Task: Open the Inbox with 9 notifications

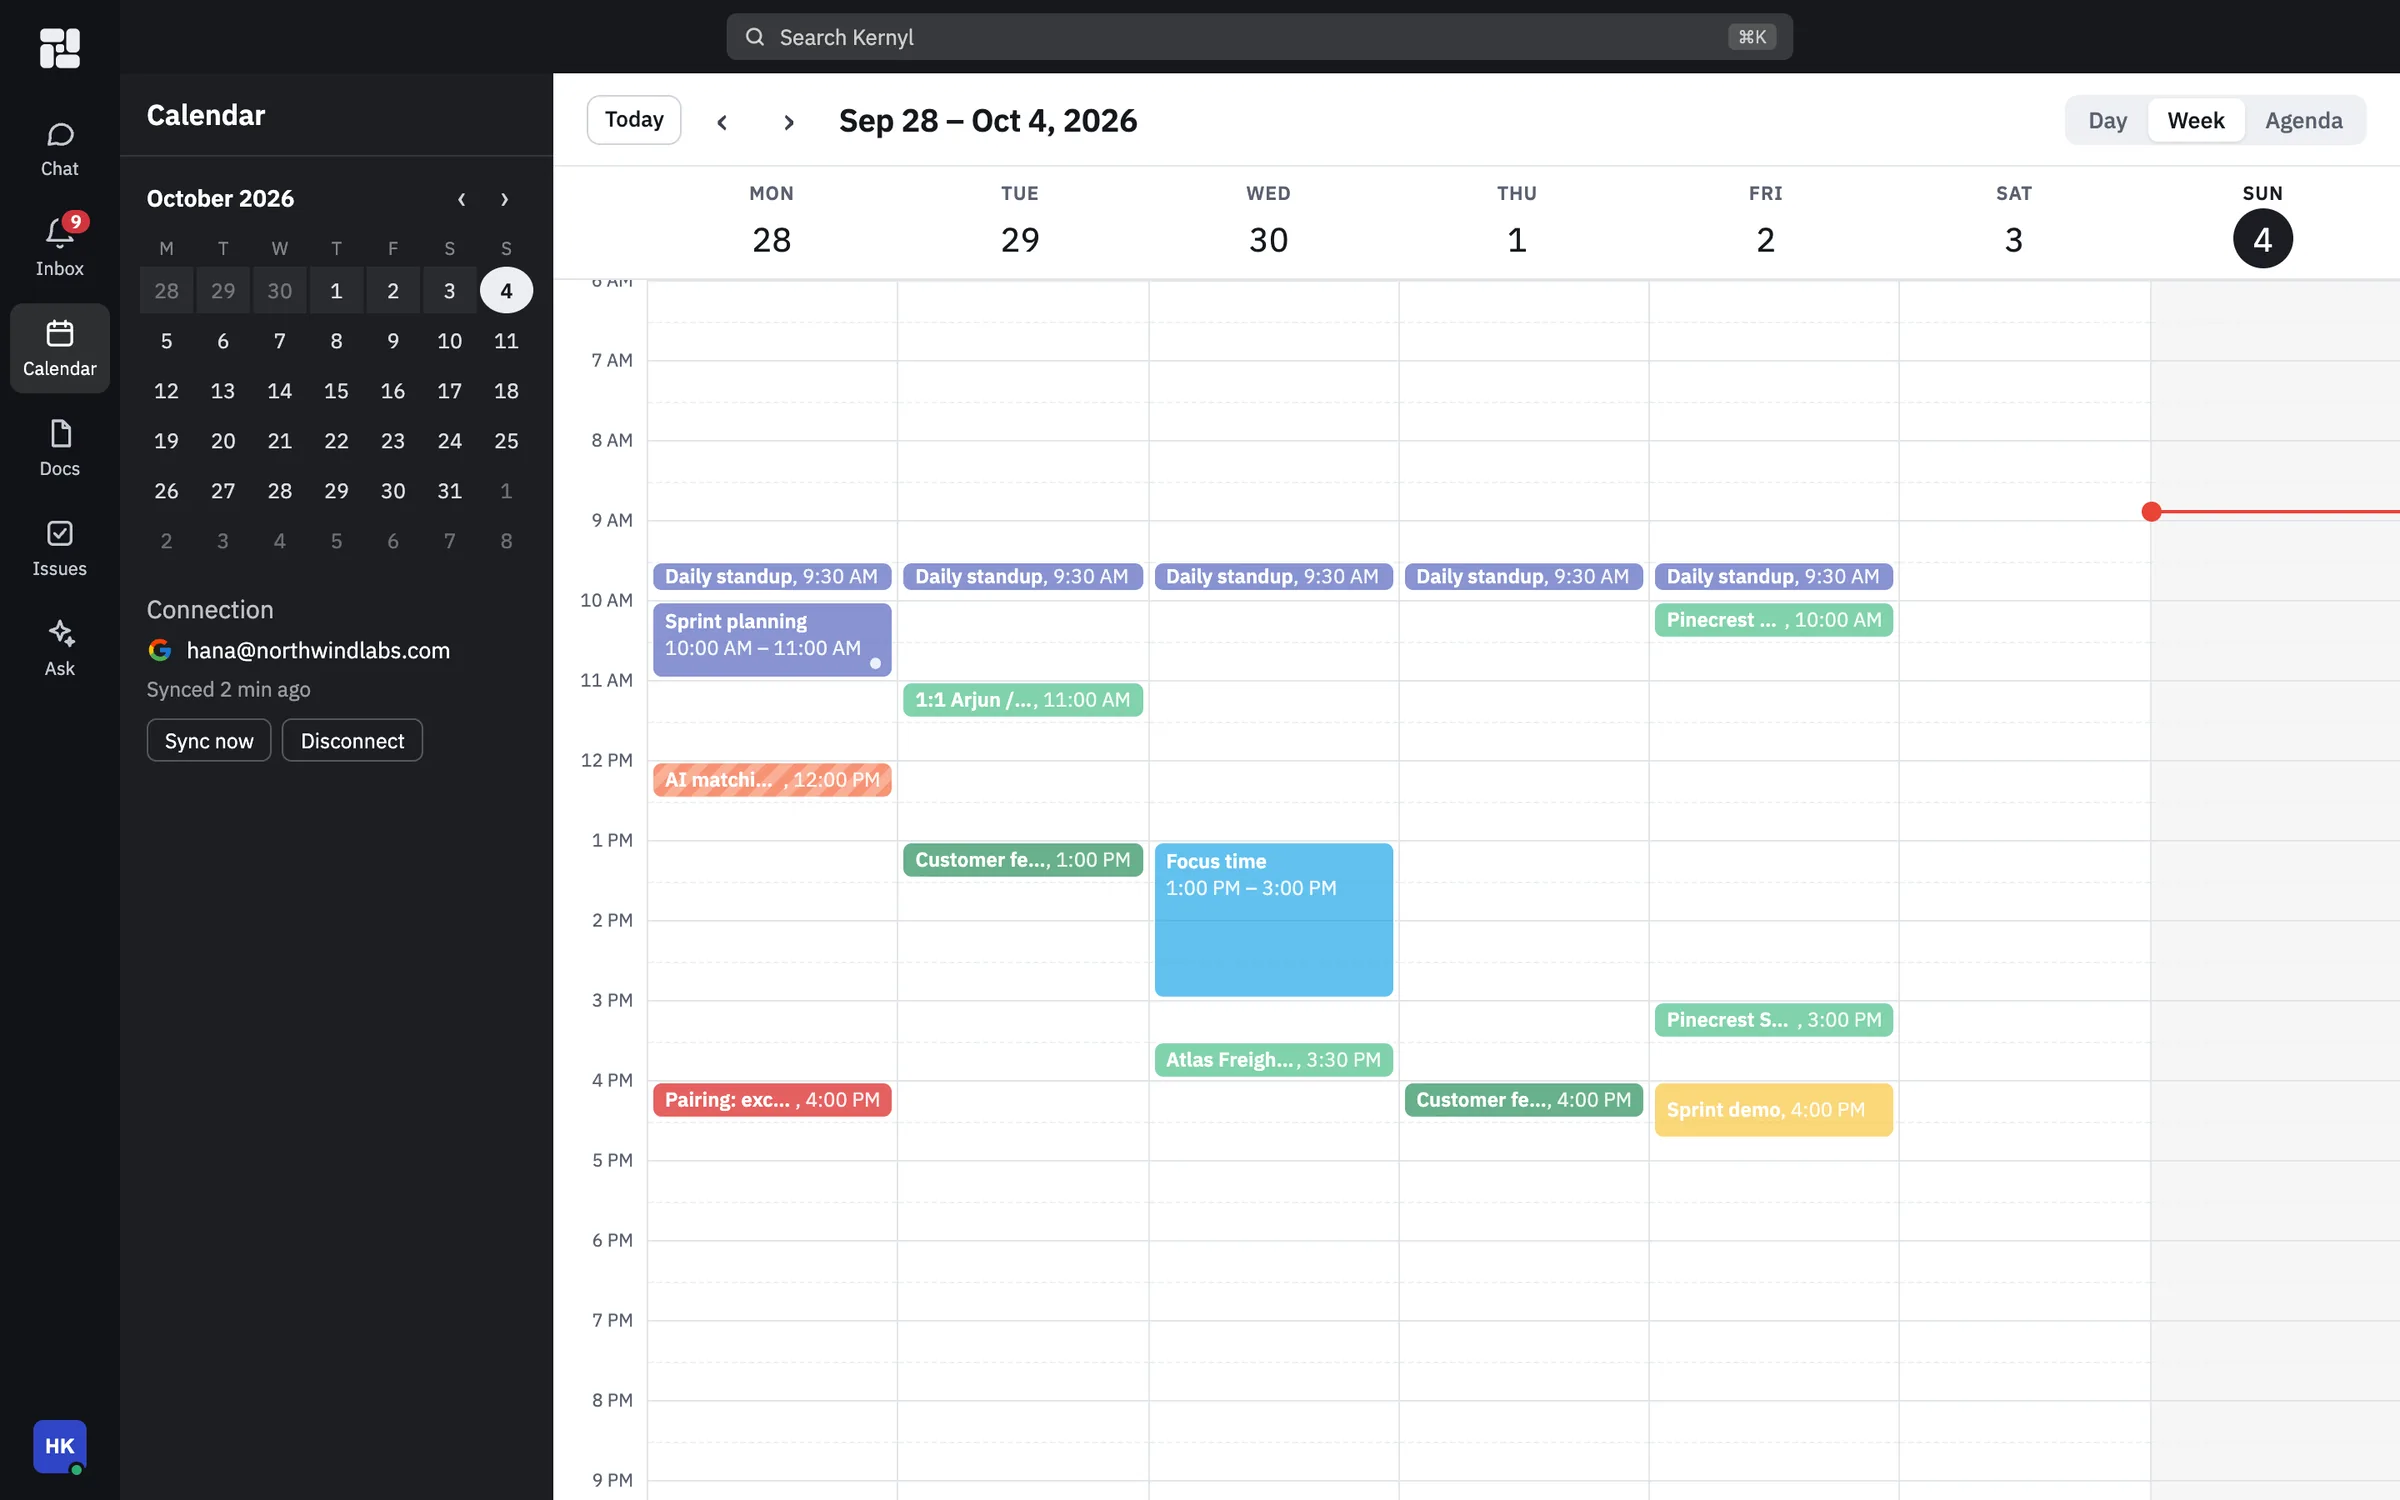Action: point(59,247)
